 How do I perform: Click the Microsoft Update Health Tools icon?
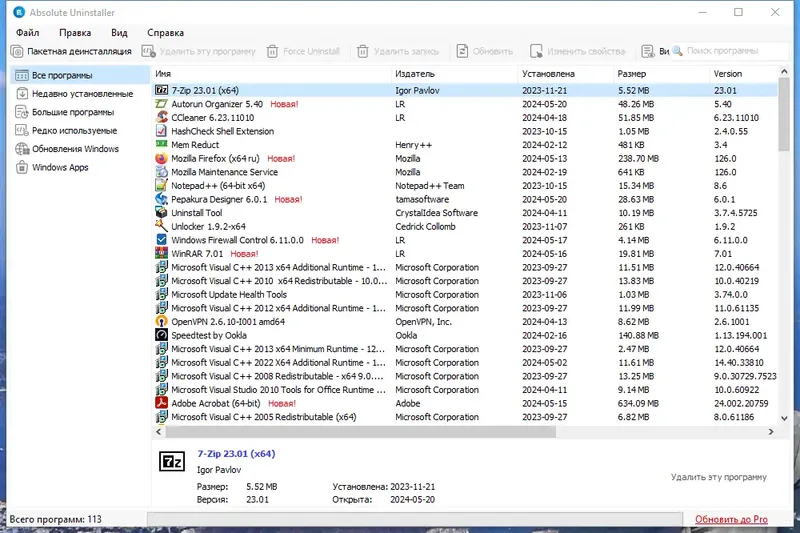point(161,294)
